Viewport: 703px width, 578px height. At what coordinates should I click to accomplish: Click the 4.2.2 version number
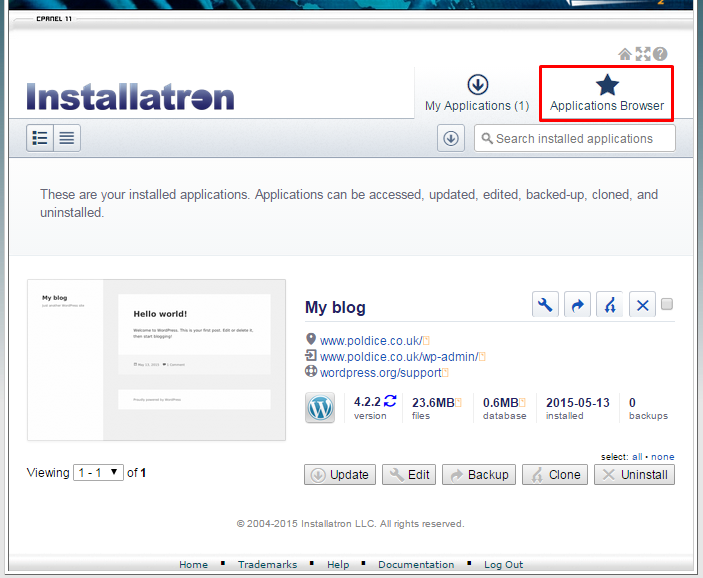tap(367, 402)
